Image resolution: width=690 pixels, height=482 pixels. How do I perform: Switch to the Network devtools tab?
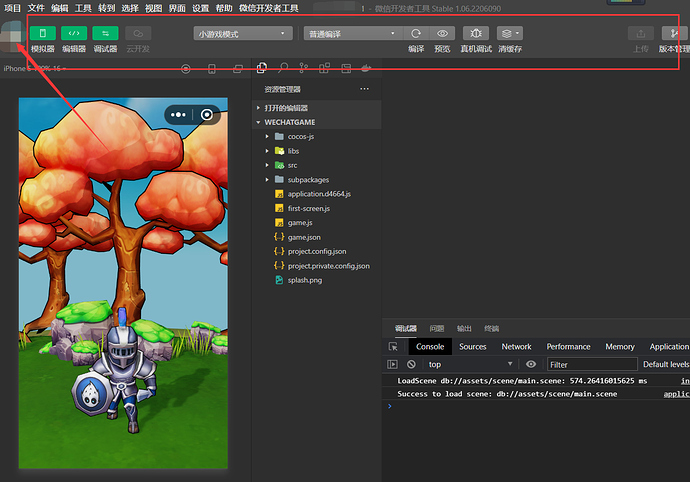517,346
